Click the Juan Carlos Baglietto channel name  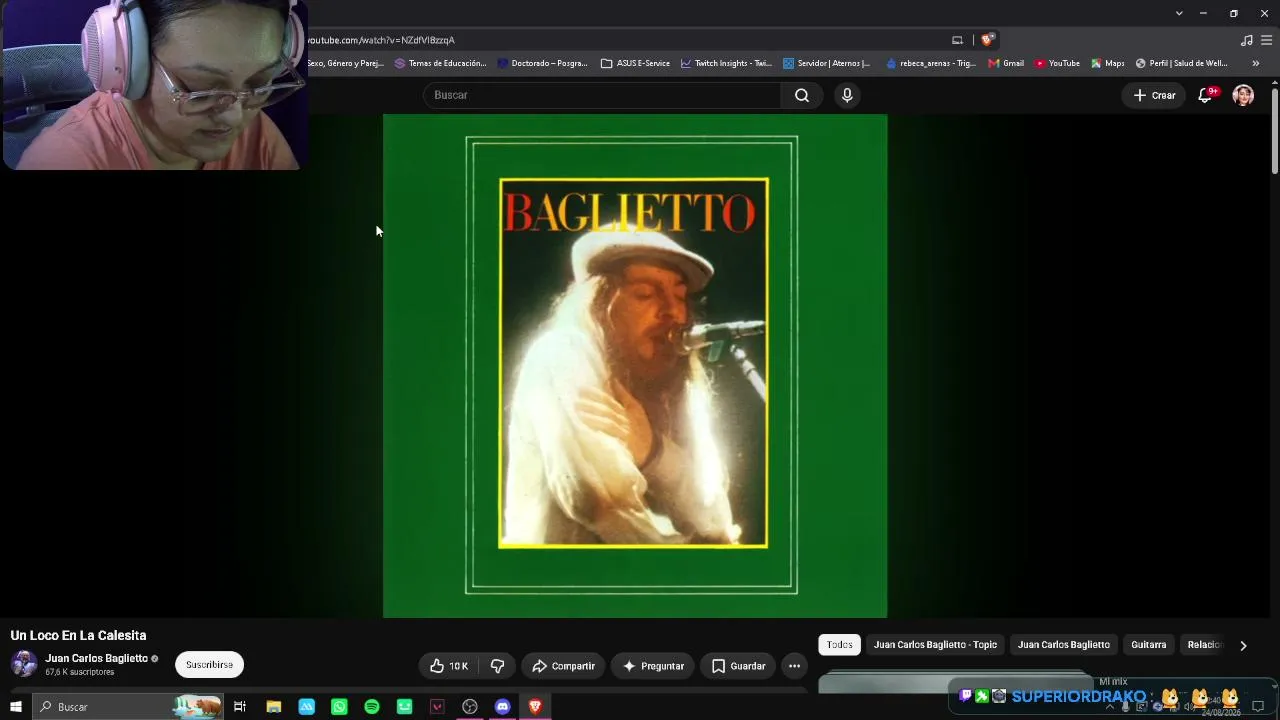point(96,659)
